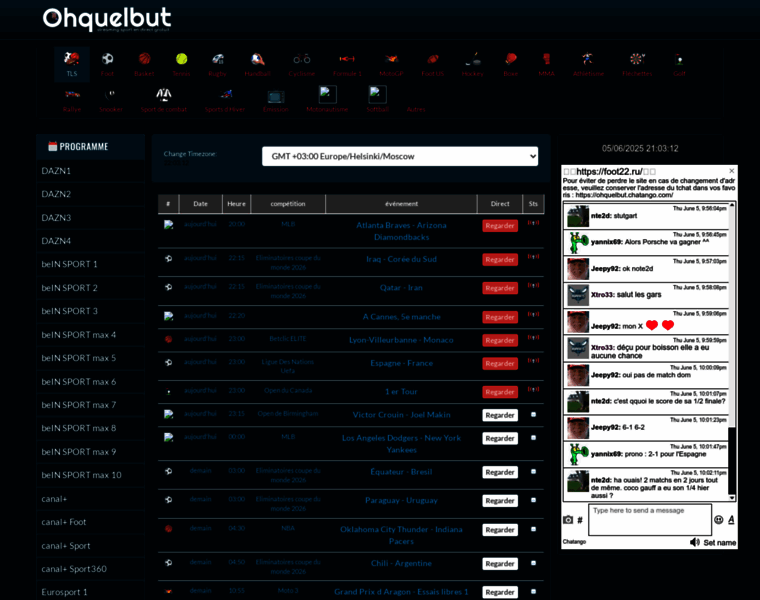This screenshot has width=760, height=600.
Task: Open Équateur - Bresil event link
Action: (401, 472)
